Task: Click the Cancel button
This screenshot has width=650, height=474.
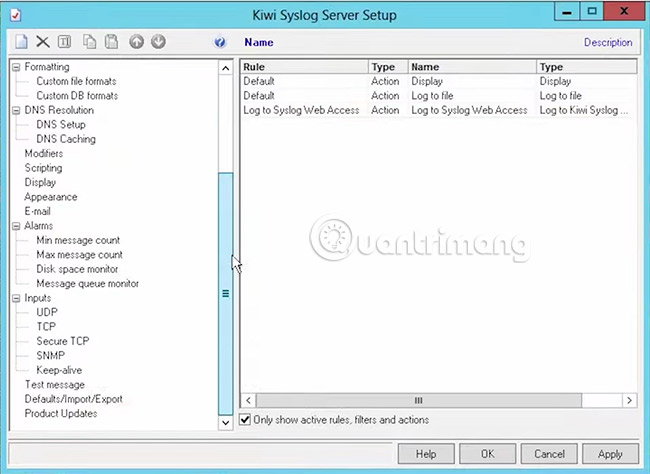Action: point(549,454)
